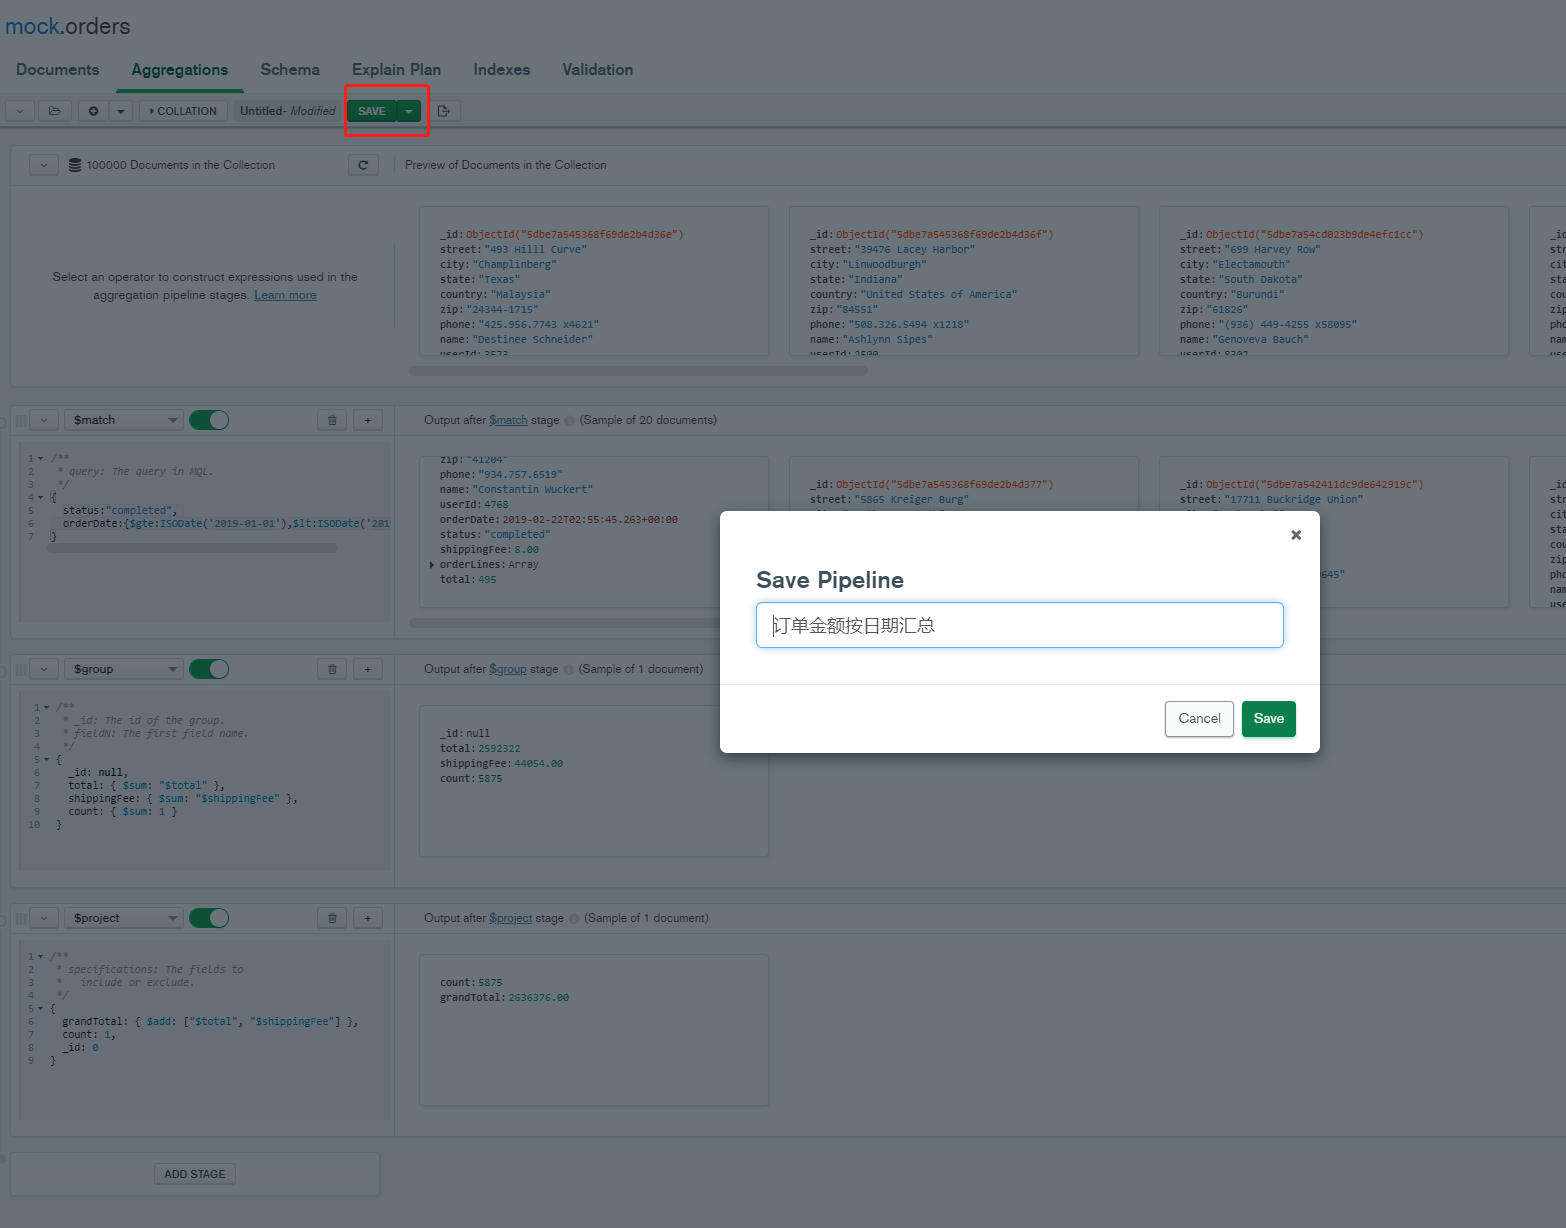Toggle the $match stage switch off
Viewport: 1566px width, 1228px height.
209,420
